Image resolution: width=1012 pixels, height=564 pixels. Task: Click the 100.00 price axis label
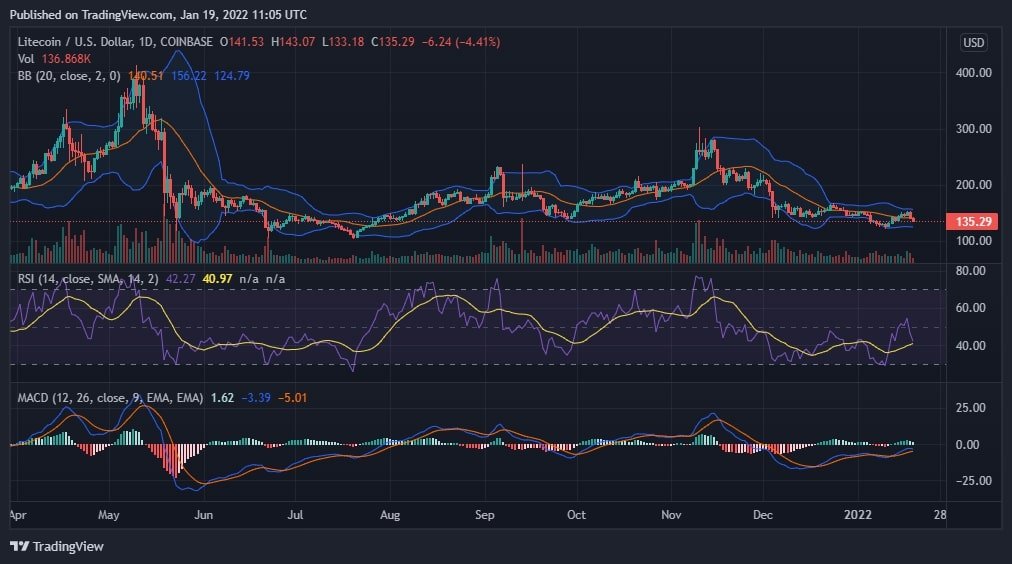coord(973,241)
